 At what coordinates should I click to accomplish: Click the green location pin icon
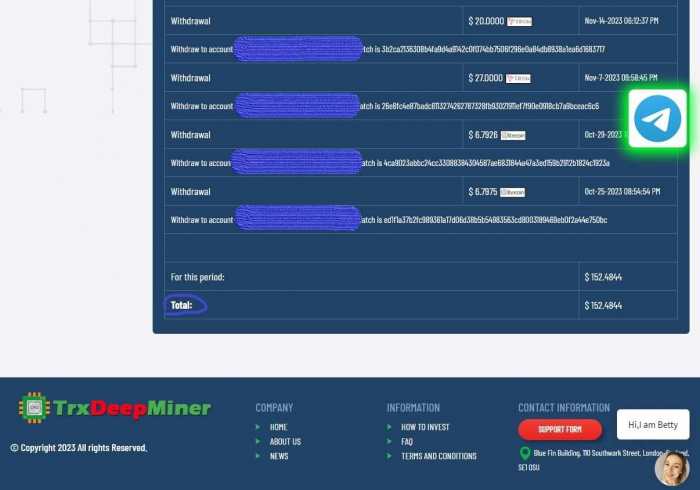pyautogui.click(x=525, y=454)
